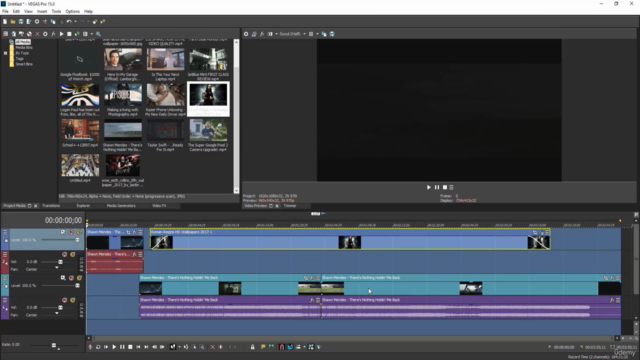Screen dimensions: 640x360
Task: Click Track Motion icon on first video track
Action: [63, 232]
